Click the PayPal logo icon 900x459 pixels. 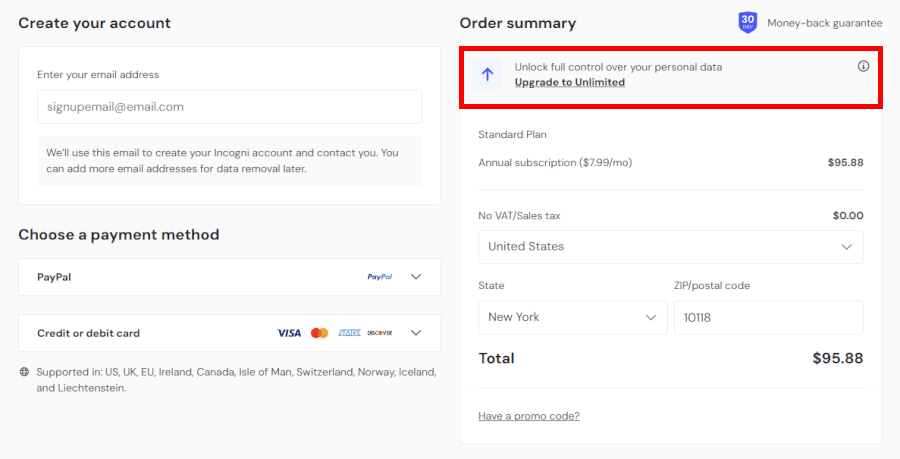pos(380,277)
